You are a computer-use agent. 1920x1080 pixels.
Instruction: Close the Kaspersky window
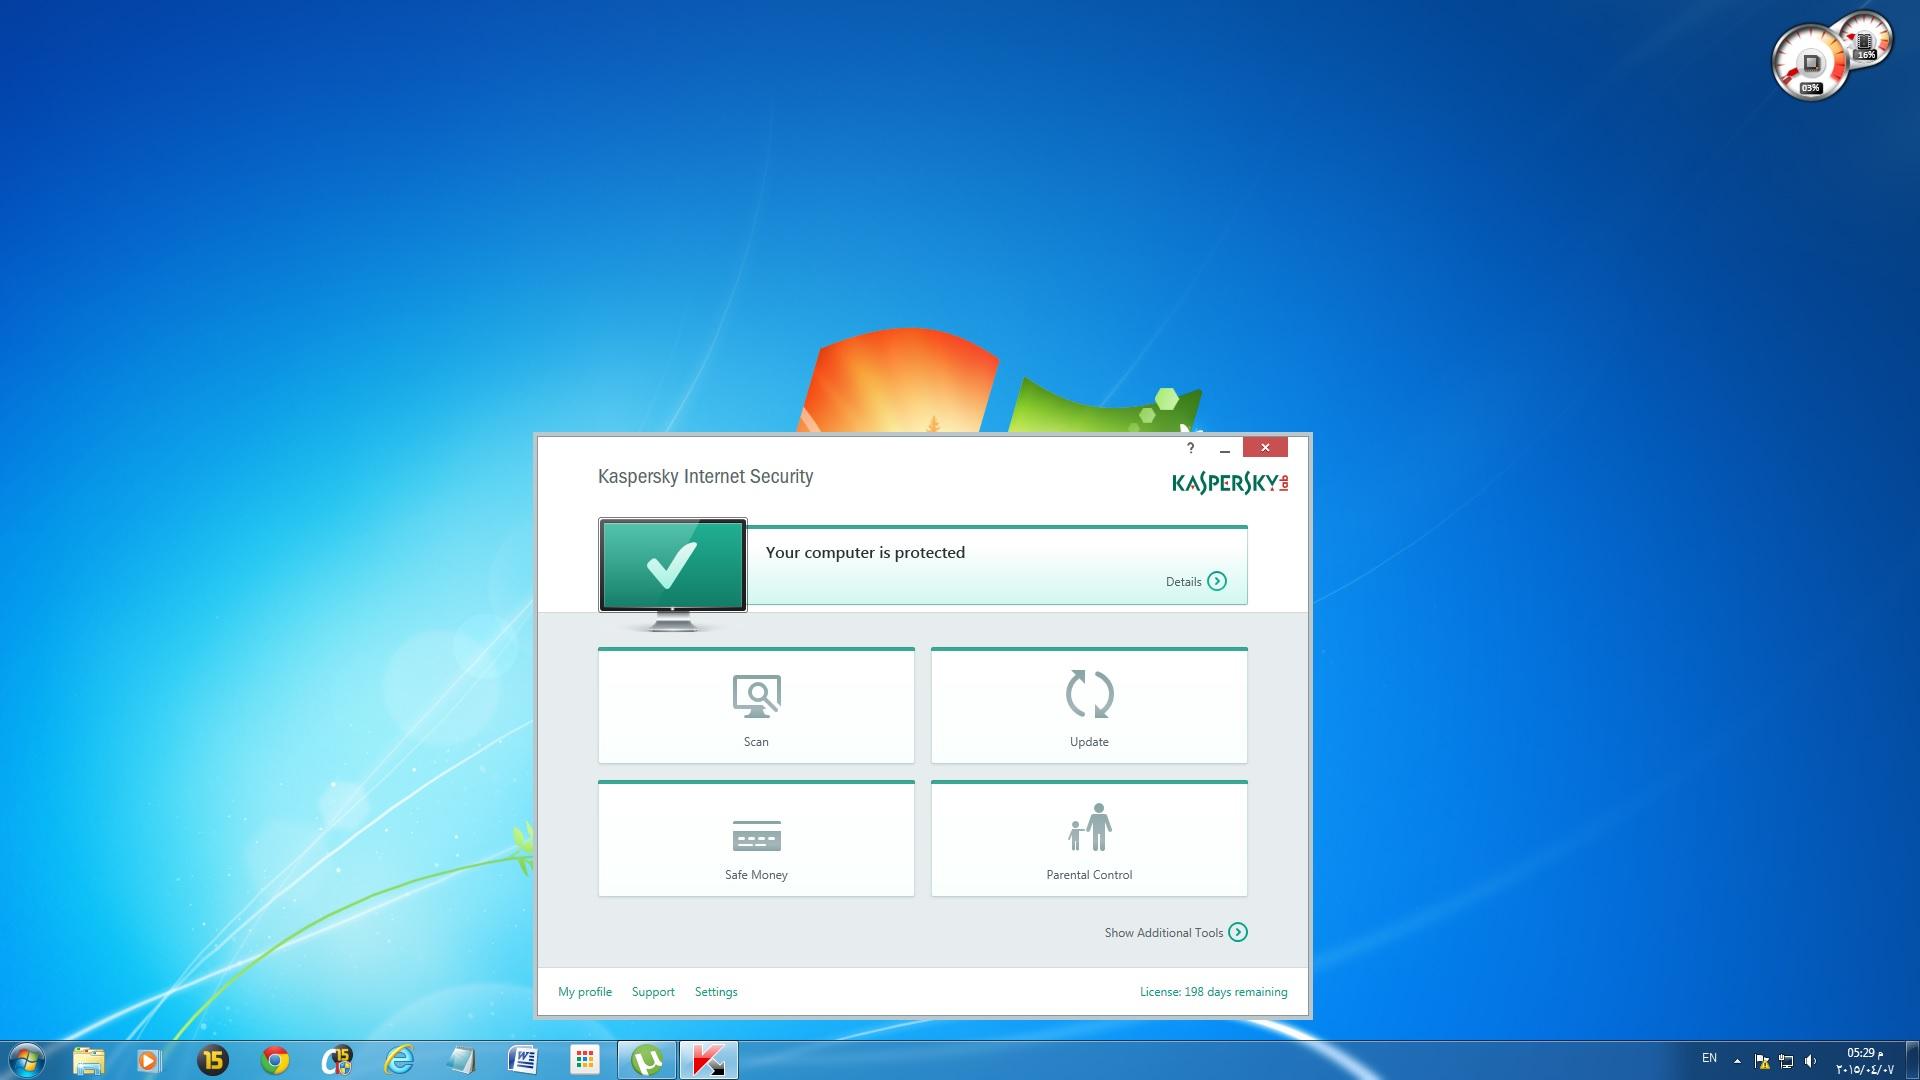[x=1265, y=447]
